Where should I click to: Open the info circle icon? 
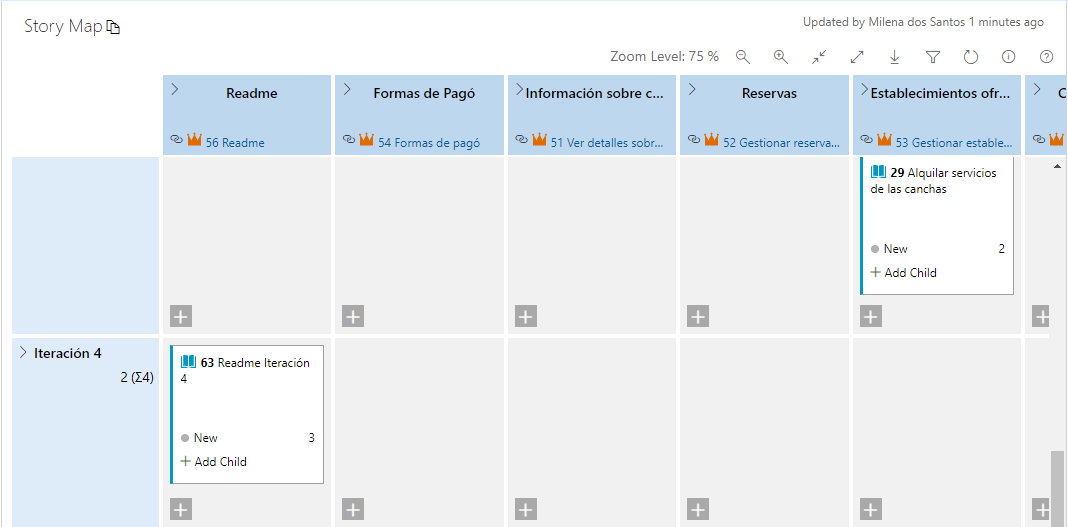pos(1009,57)
